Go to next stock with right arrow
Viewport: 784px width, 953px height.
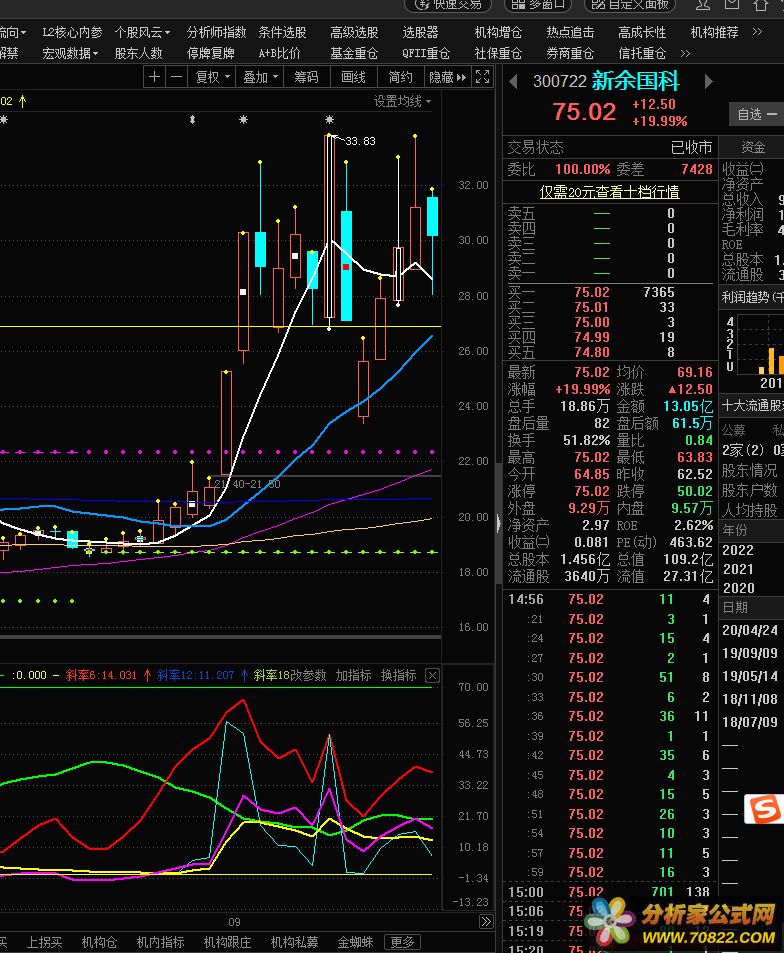708,82
